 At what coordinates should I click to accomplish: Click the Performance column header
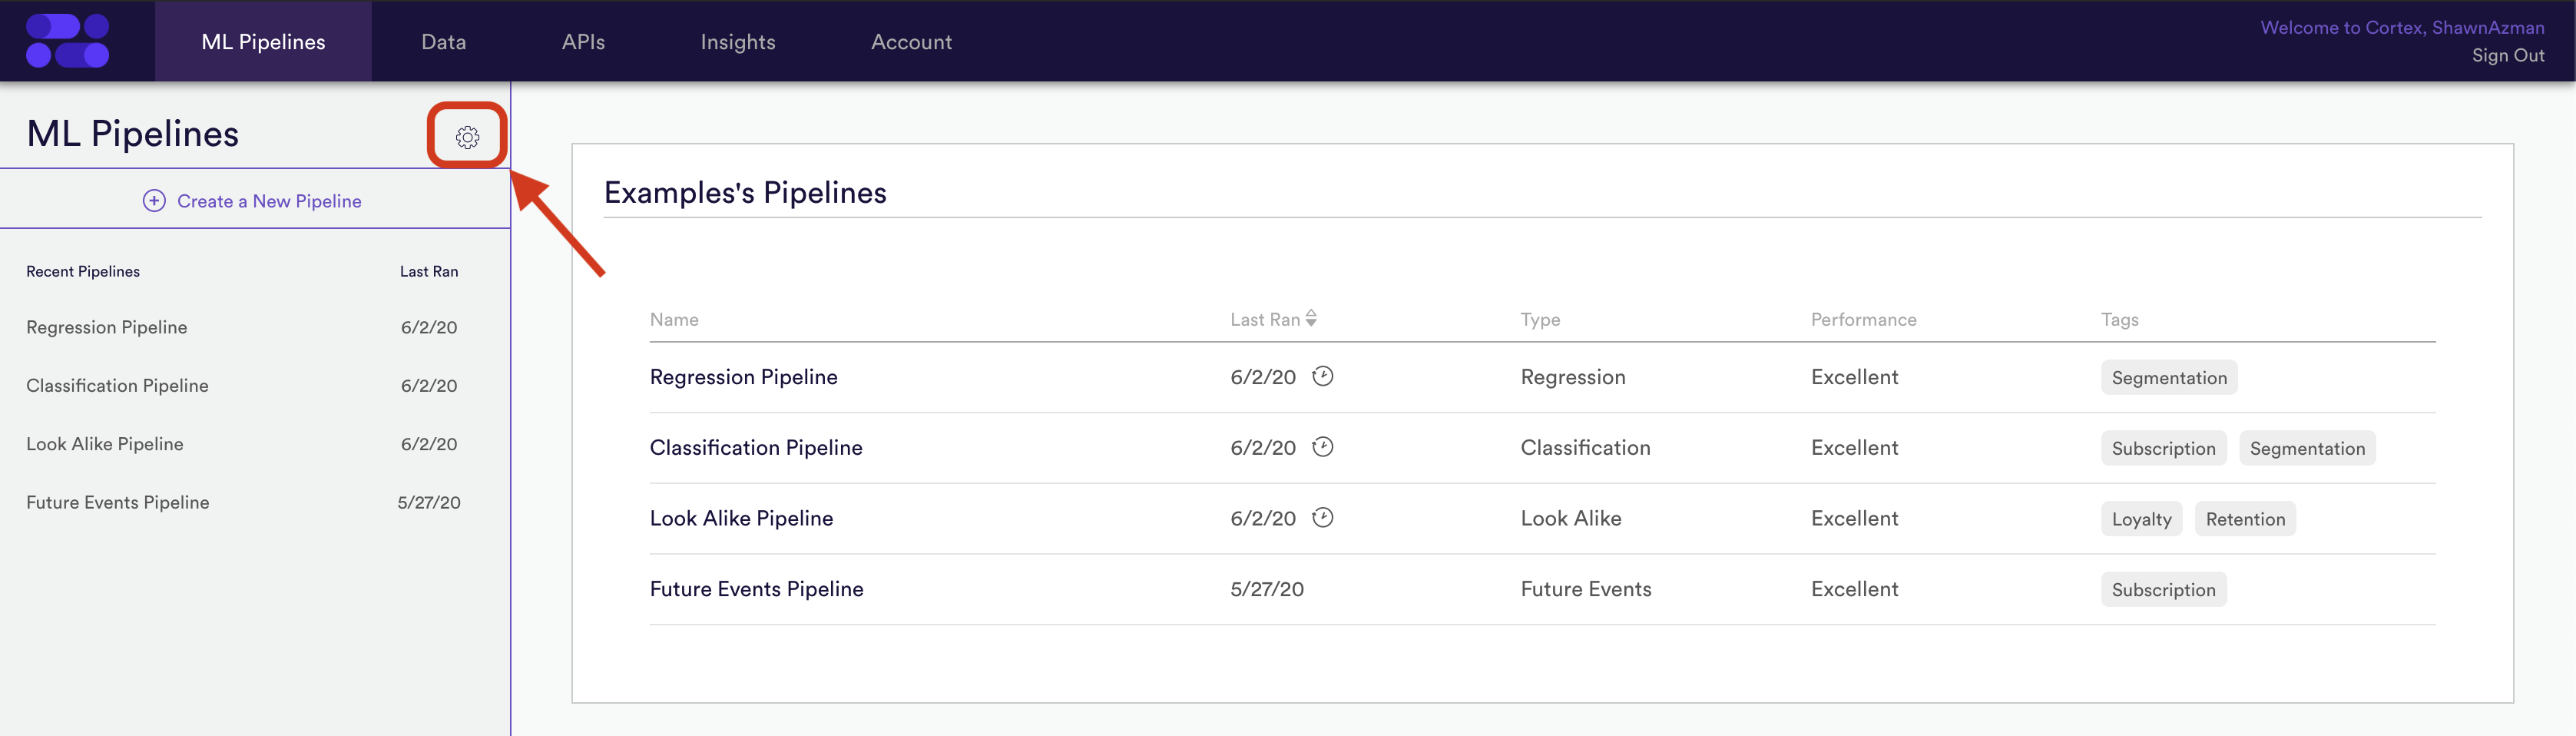[x=1863, y=320]
